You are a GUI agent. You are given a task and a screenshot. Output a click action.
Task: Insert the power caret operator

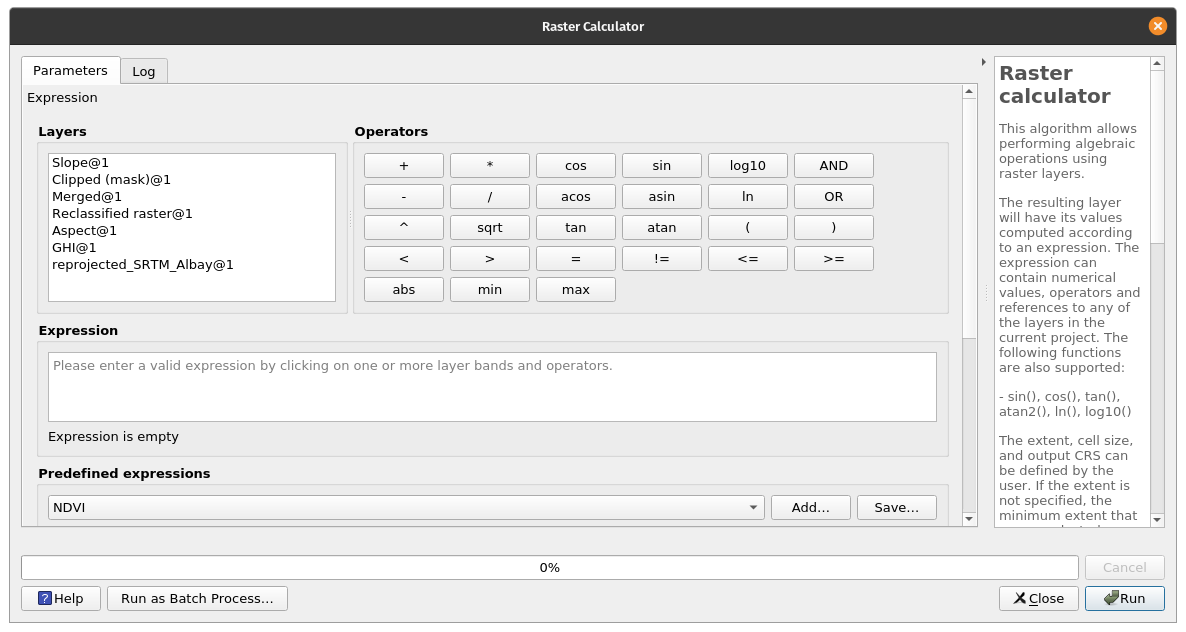[403, 227]
